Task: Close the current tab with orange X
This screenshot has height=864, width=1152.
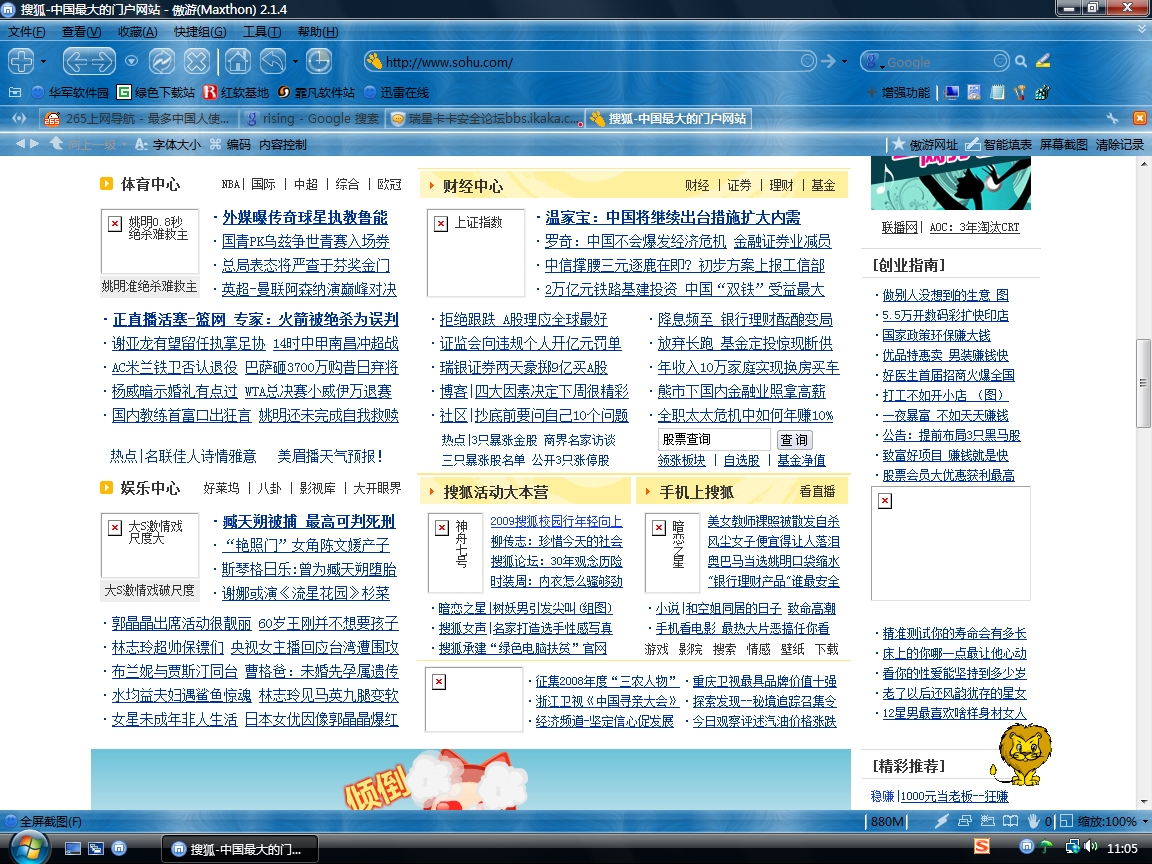Action: (x=1140, y=118)
